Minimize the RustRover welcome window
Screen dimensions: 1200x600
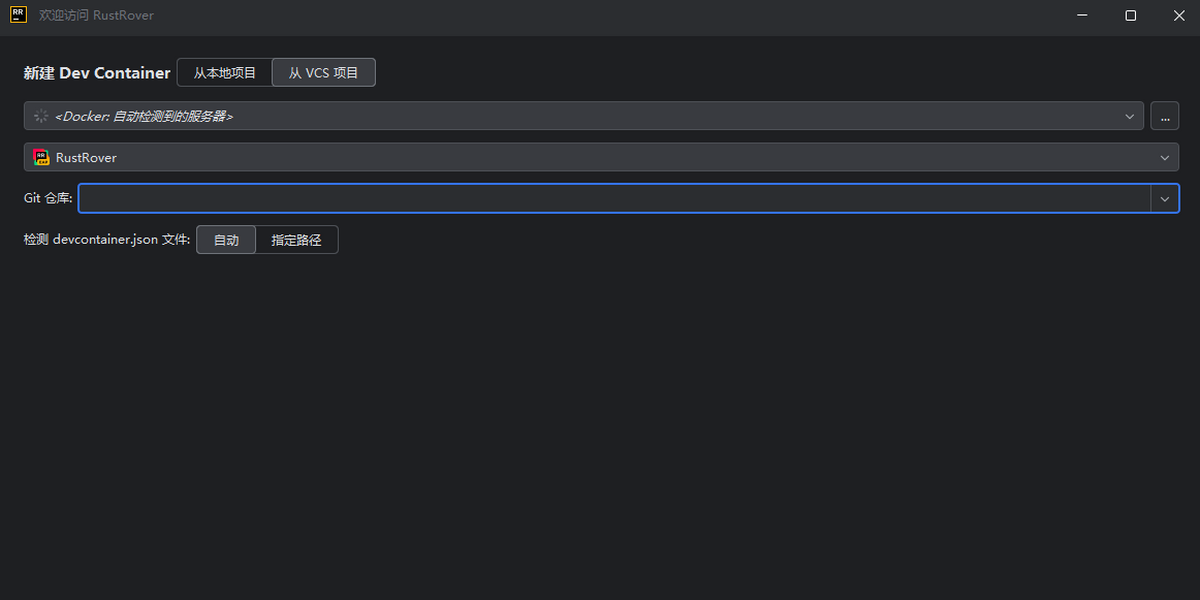[1084, 16]
